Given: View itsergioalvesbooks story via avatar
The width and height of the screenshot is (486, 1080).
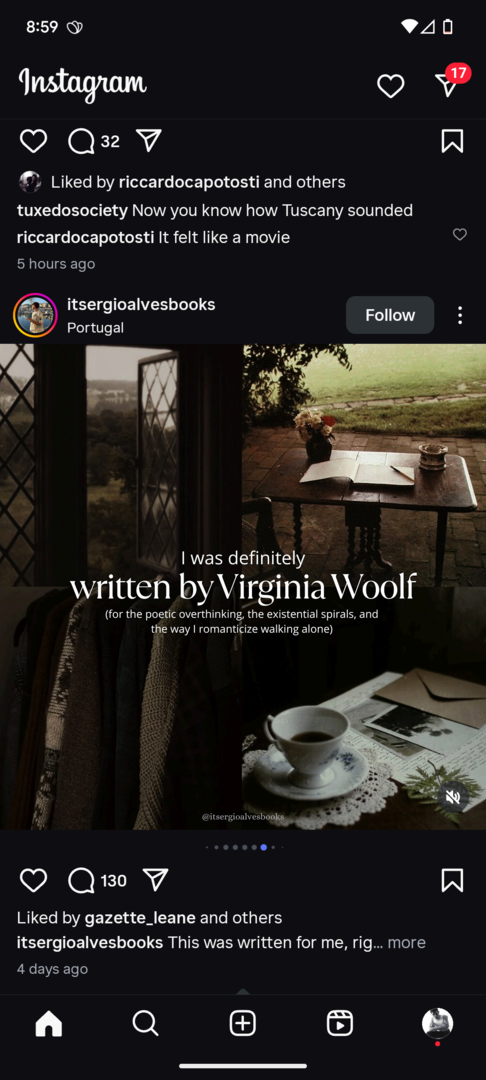Looking at the screenshot, I should point(35,315).
